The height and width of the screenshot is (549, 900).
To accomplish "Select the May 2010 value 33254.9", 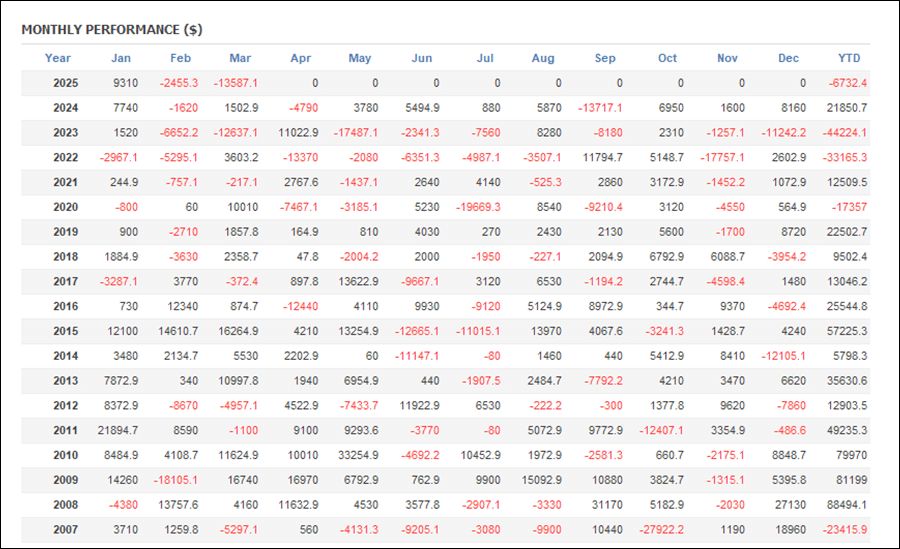I will 356,455.
